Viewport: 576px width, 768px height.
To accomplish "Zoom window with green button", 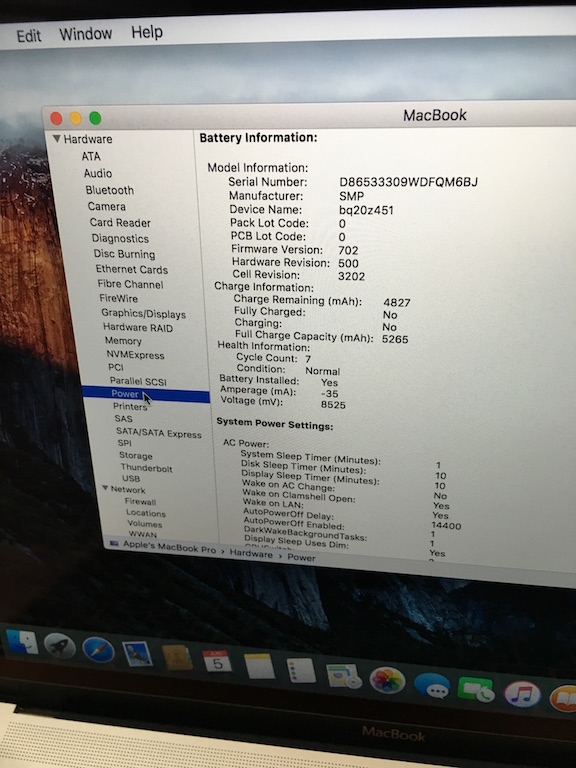I will click(95, 118).
